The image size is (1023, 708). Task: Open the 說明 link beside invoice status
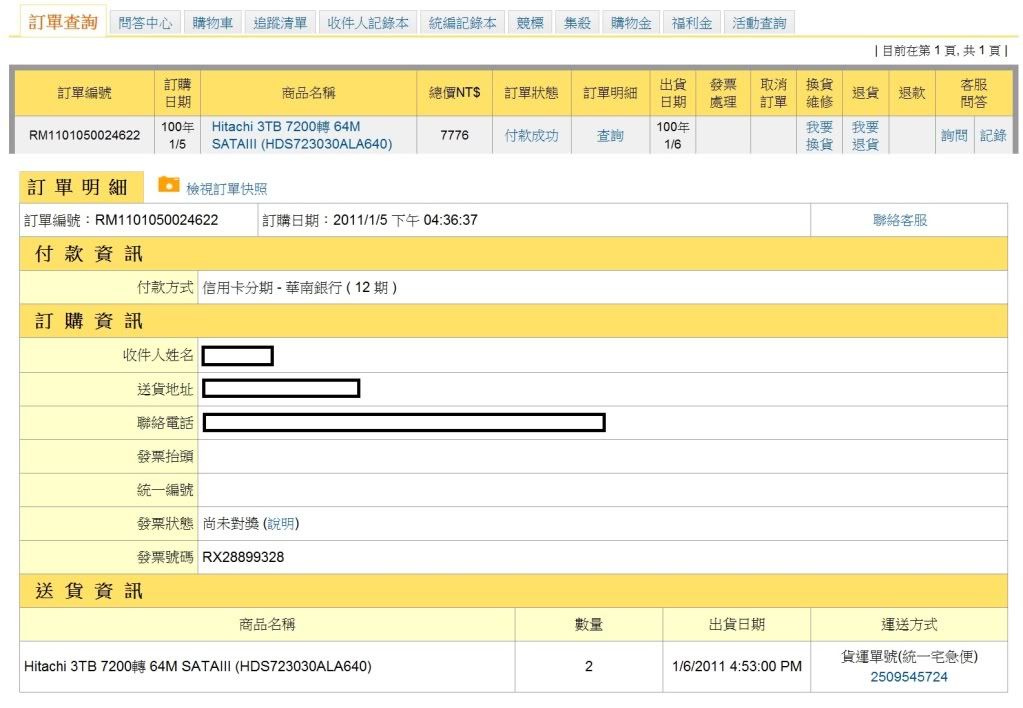pos(281,523)
